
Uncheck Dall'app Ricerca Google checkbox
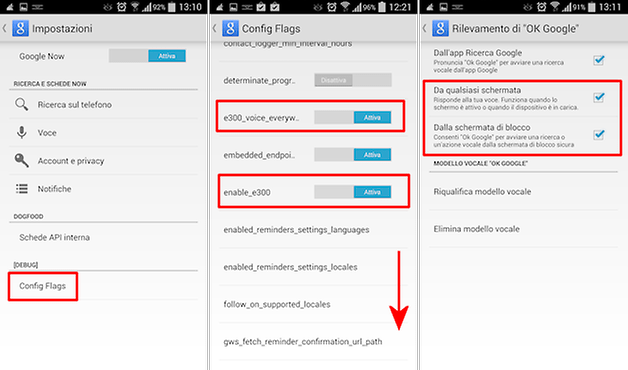[599, 60]
